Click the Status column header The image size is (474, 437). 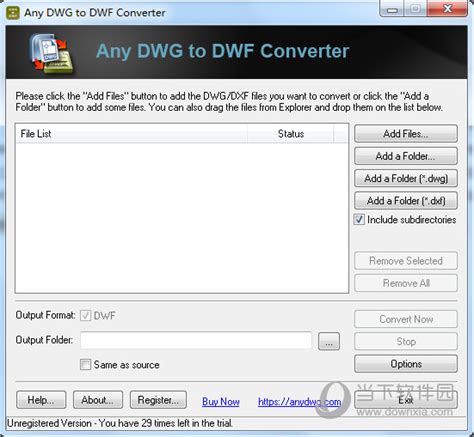(290, 134)
